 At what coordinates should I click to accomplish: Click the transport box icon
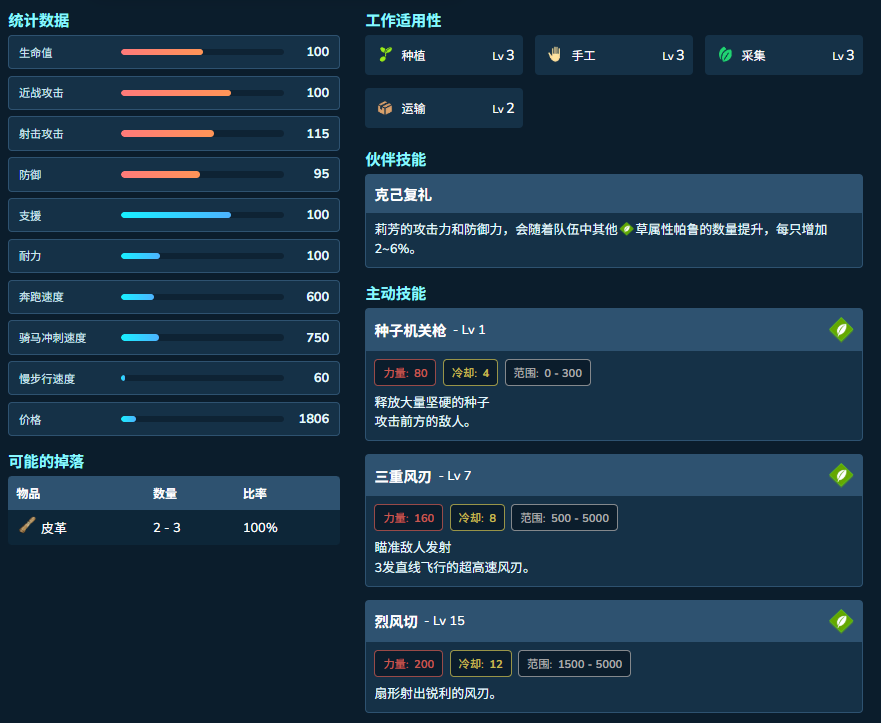(x=385, y=108)
